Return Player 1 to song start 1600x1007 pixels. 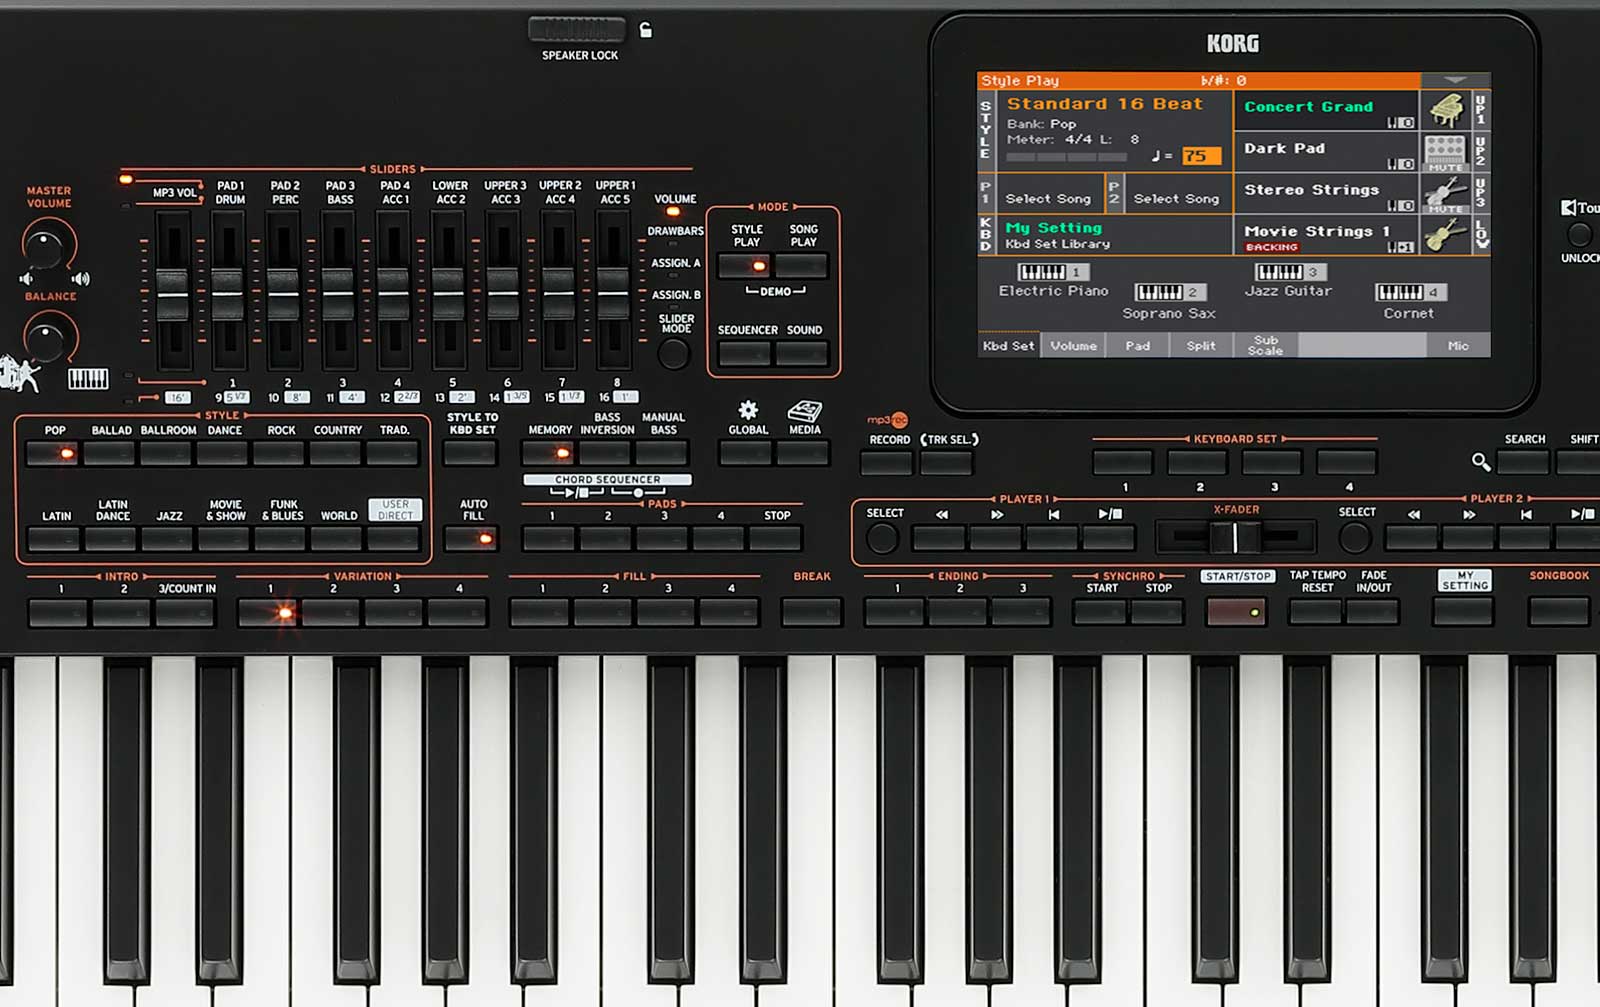pos(1052,538)
